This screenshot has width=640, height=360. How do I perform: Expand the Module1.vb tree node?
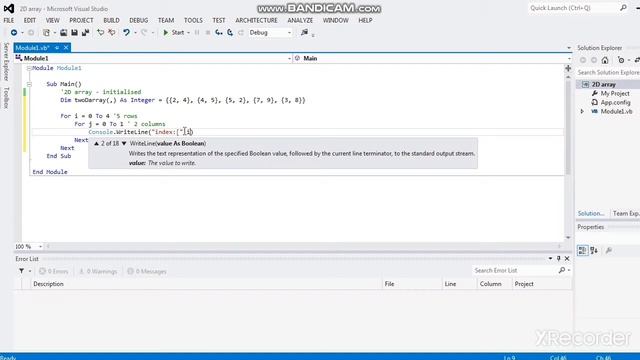coord(582,111)
